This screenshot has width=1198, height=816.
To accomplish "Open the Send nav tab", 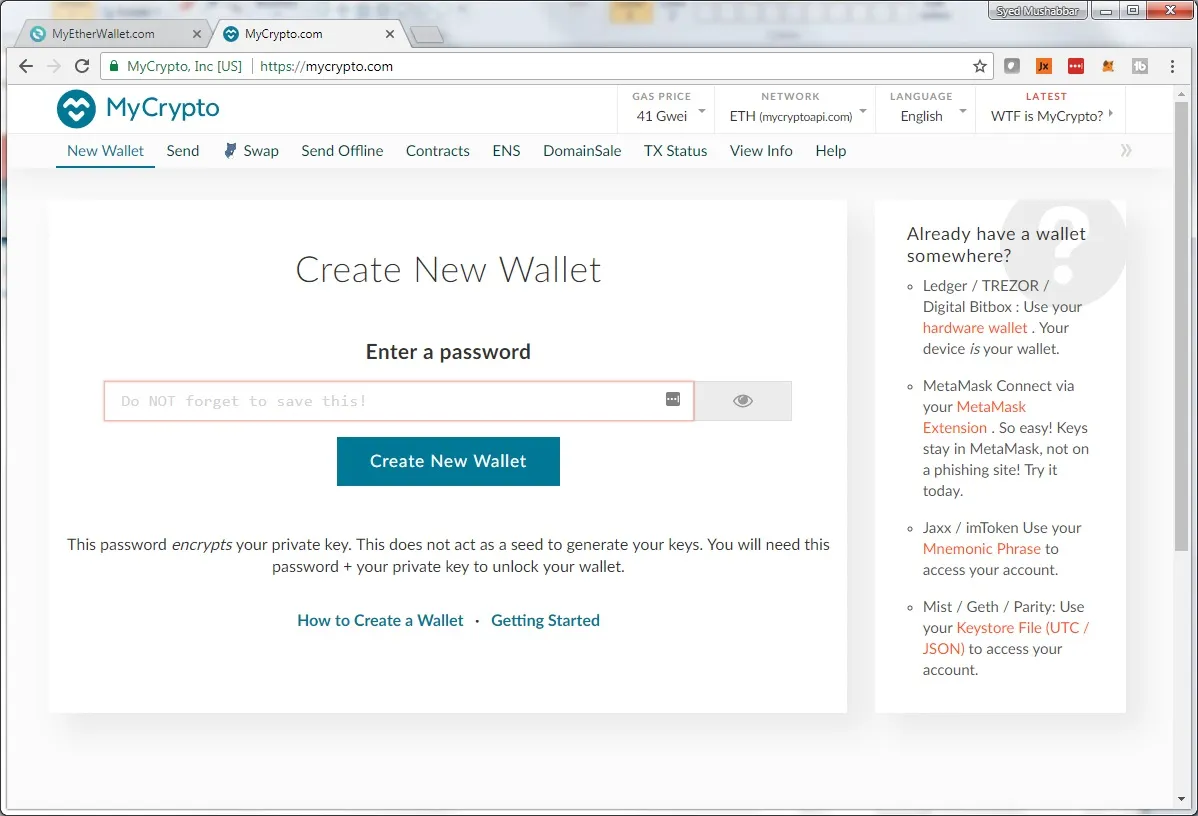I will (183, 151).
